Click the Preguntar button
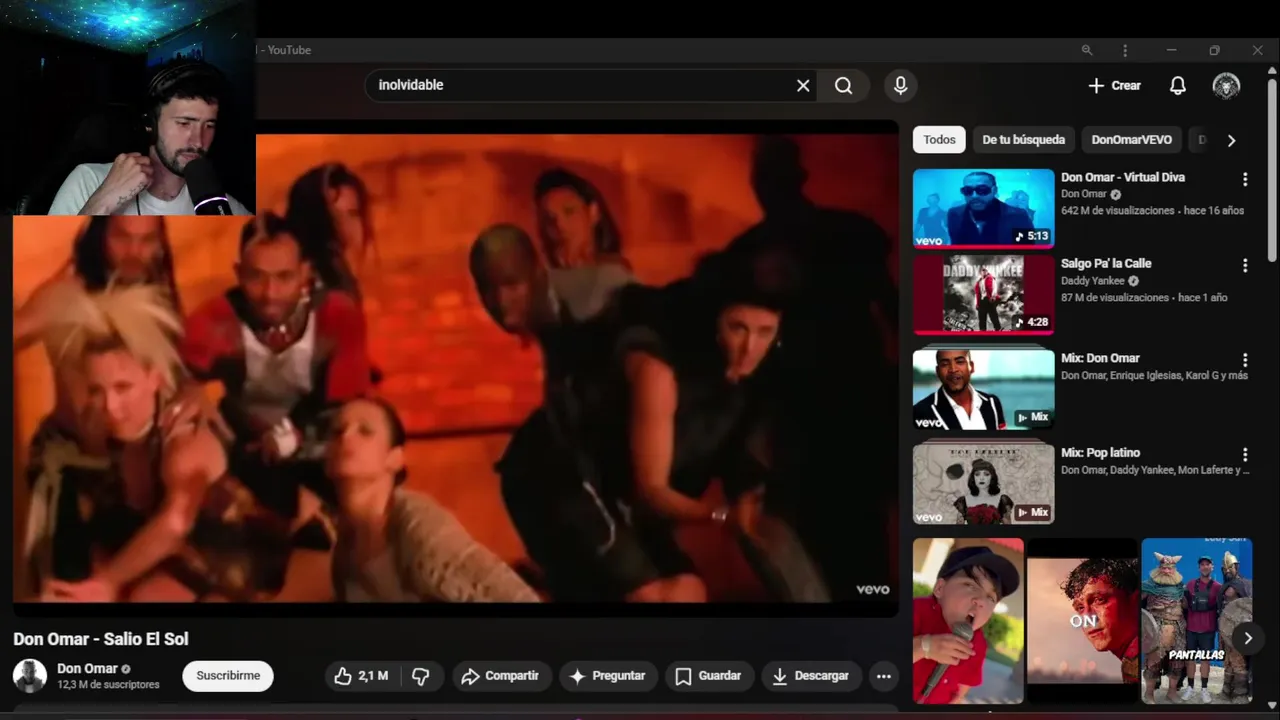The height and width of the screenshot is (720, 1280). (608, 677)
